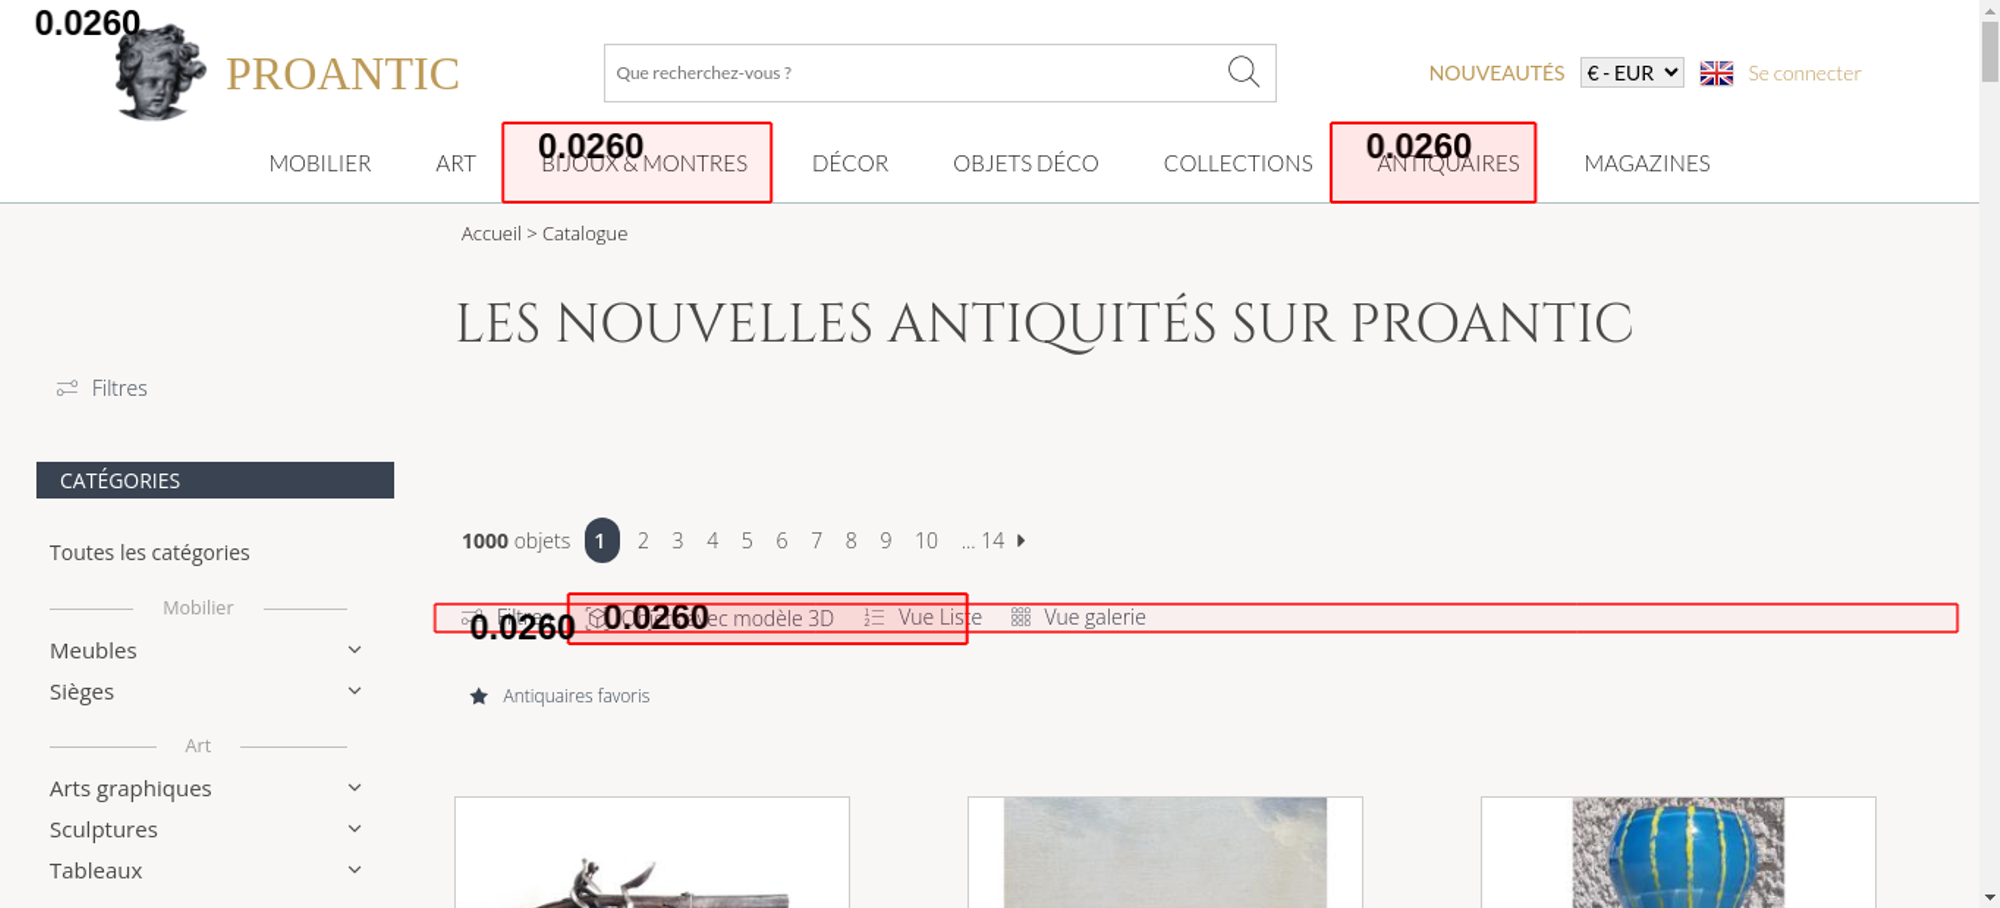The height and width of the screenshot is (908, 2000).
Task: Open the Mobilier menu
Action: [x=320, y=163]
